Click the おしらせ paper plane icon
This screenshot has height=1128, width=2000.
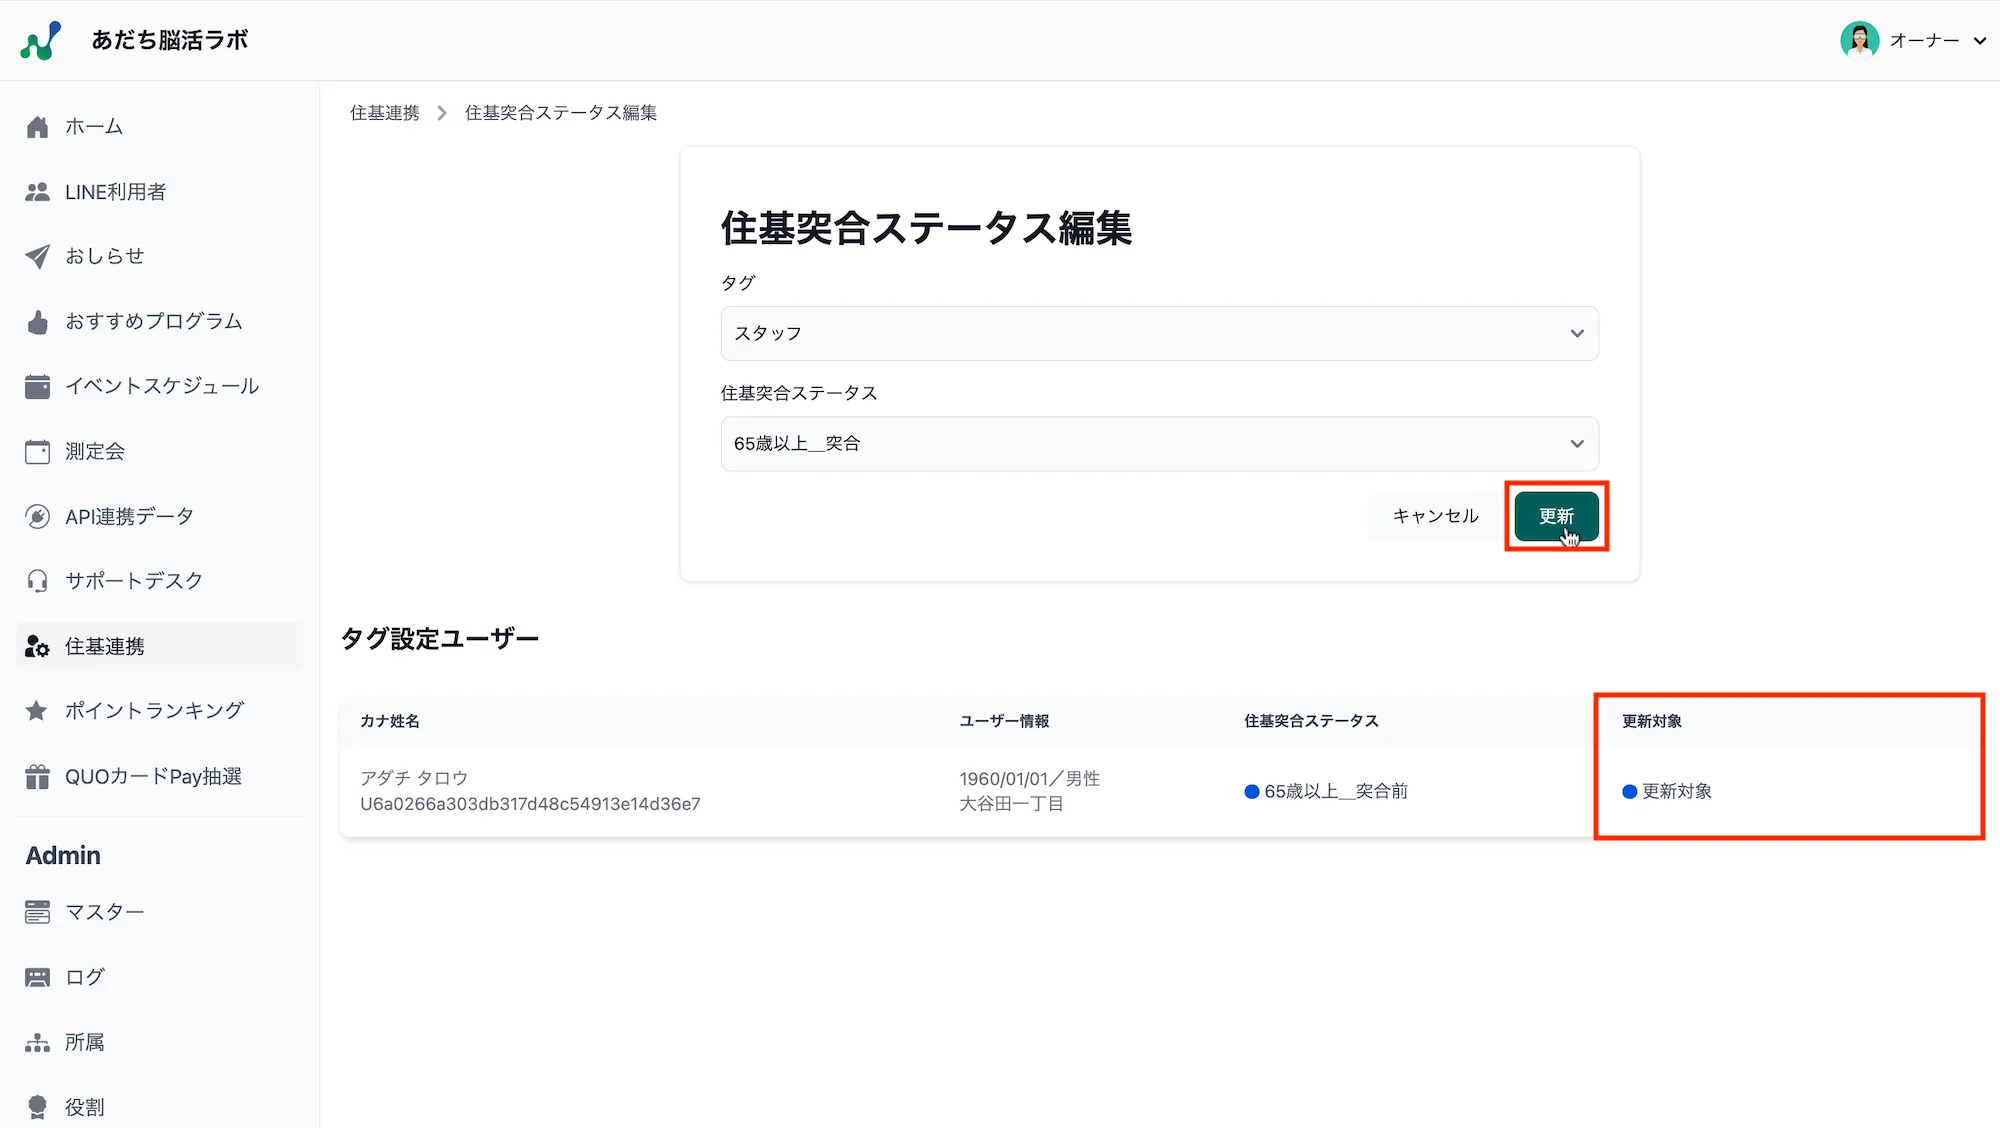[x=37, y=257]
